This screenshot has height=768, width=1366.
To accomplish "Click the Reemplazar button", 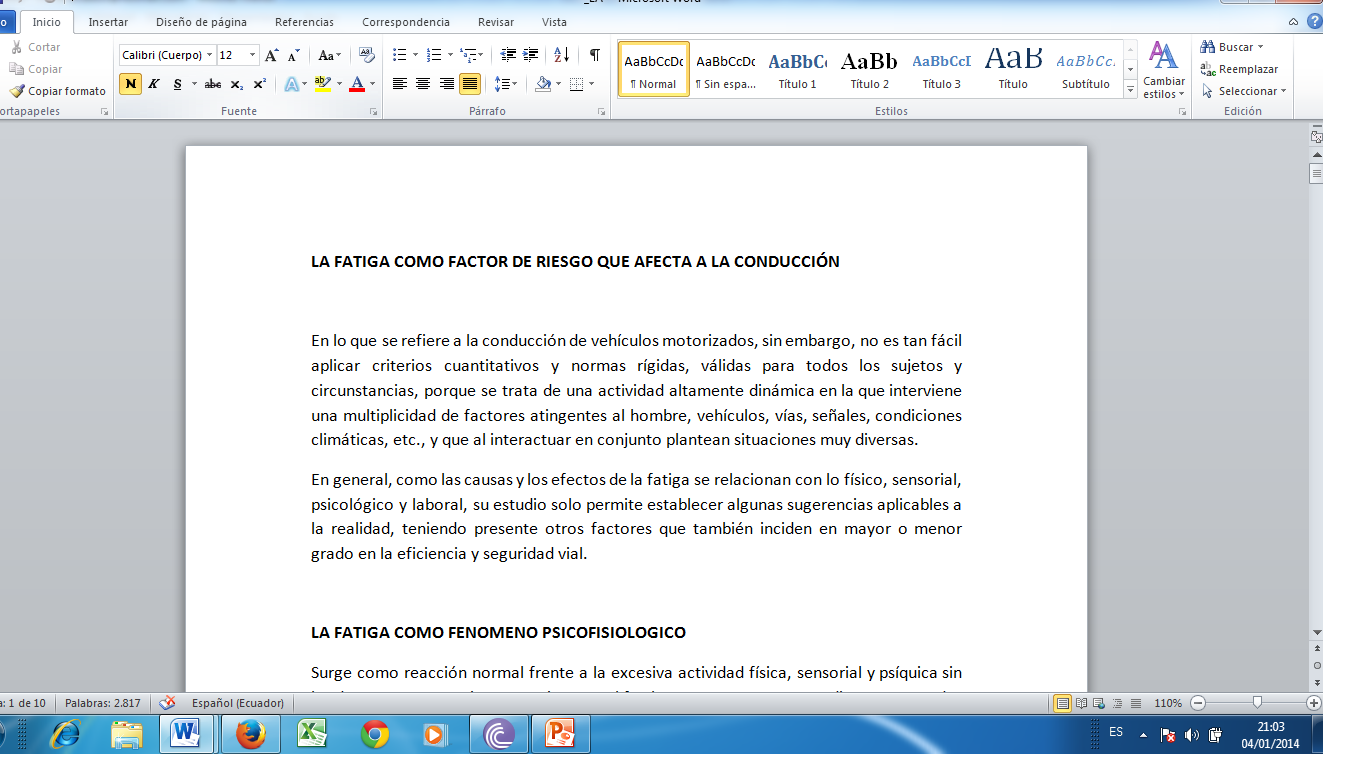I will tap(1247, 69).
